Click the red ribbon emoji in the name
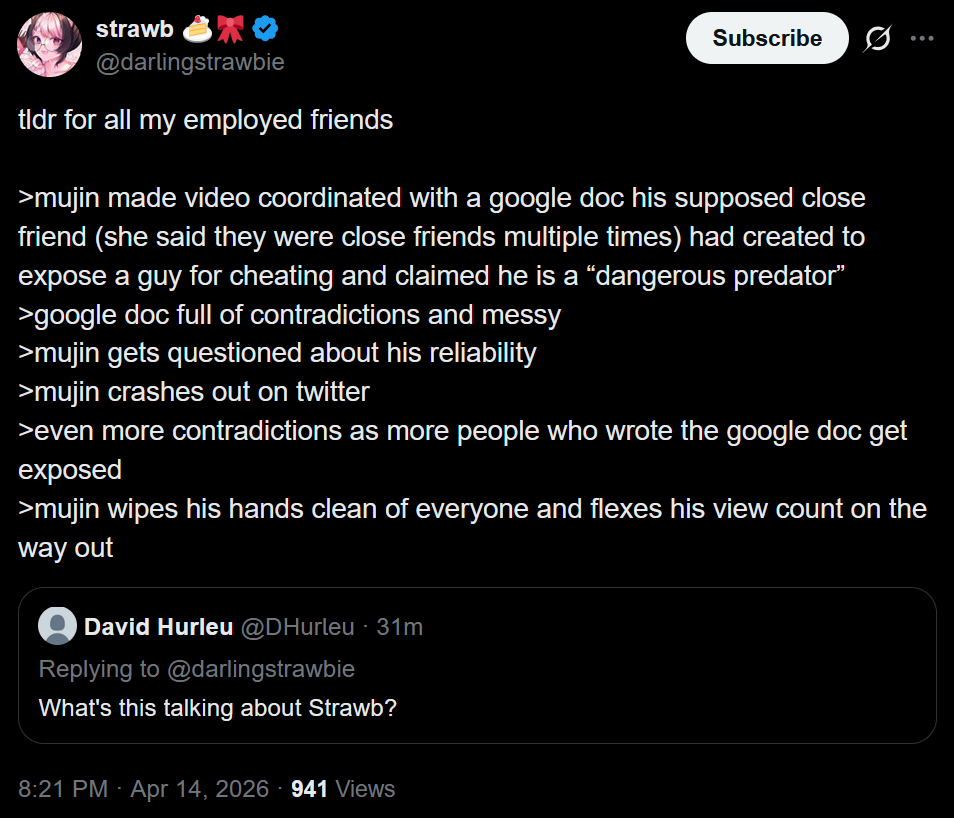Image resolution: width=954 pixels, height=818 pixels. (x=231, y=30)
